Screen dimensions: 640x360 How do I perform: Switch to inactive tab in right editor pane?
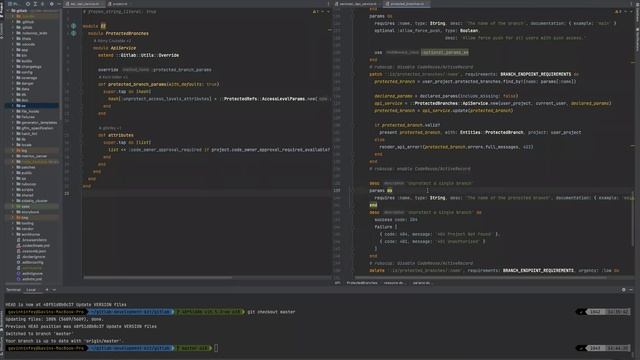(x=358, y=4)
